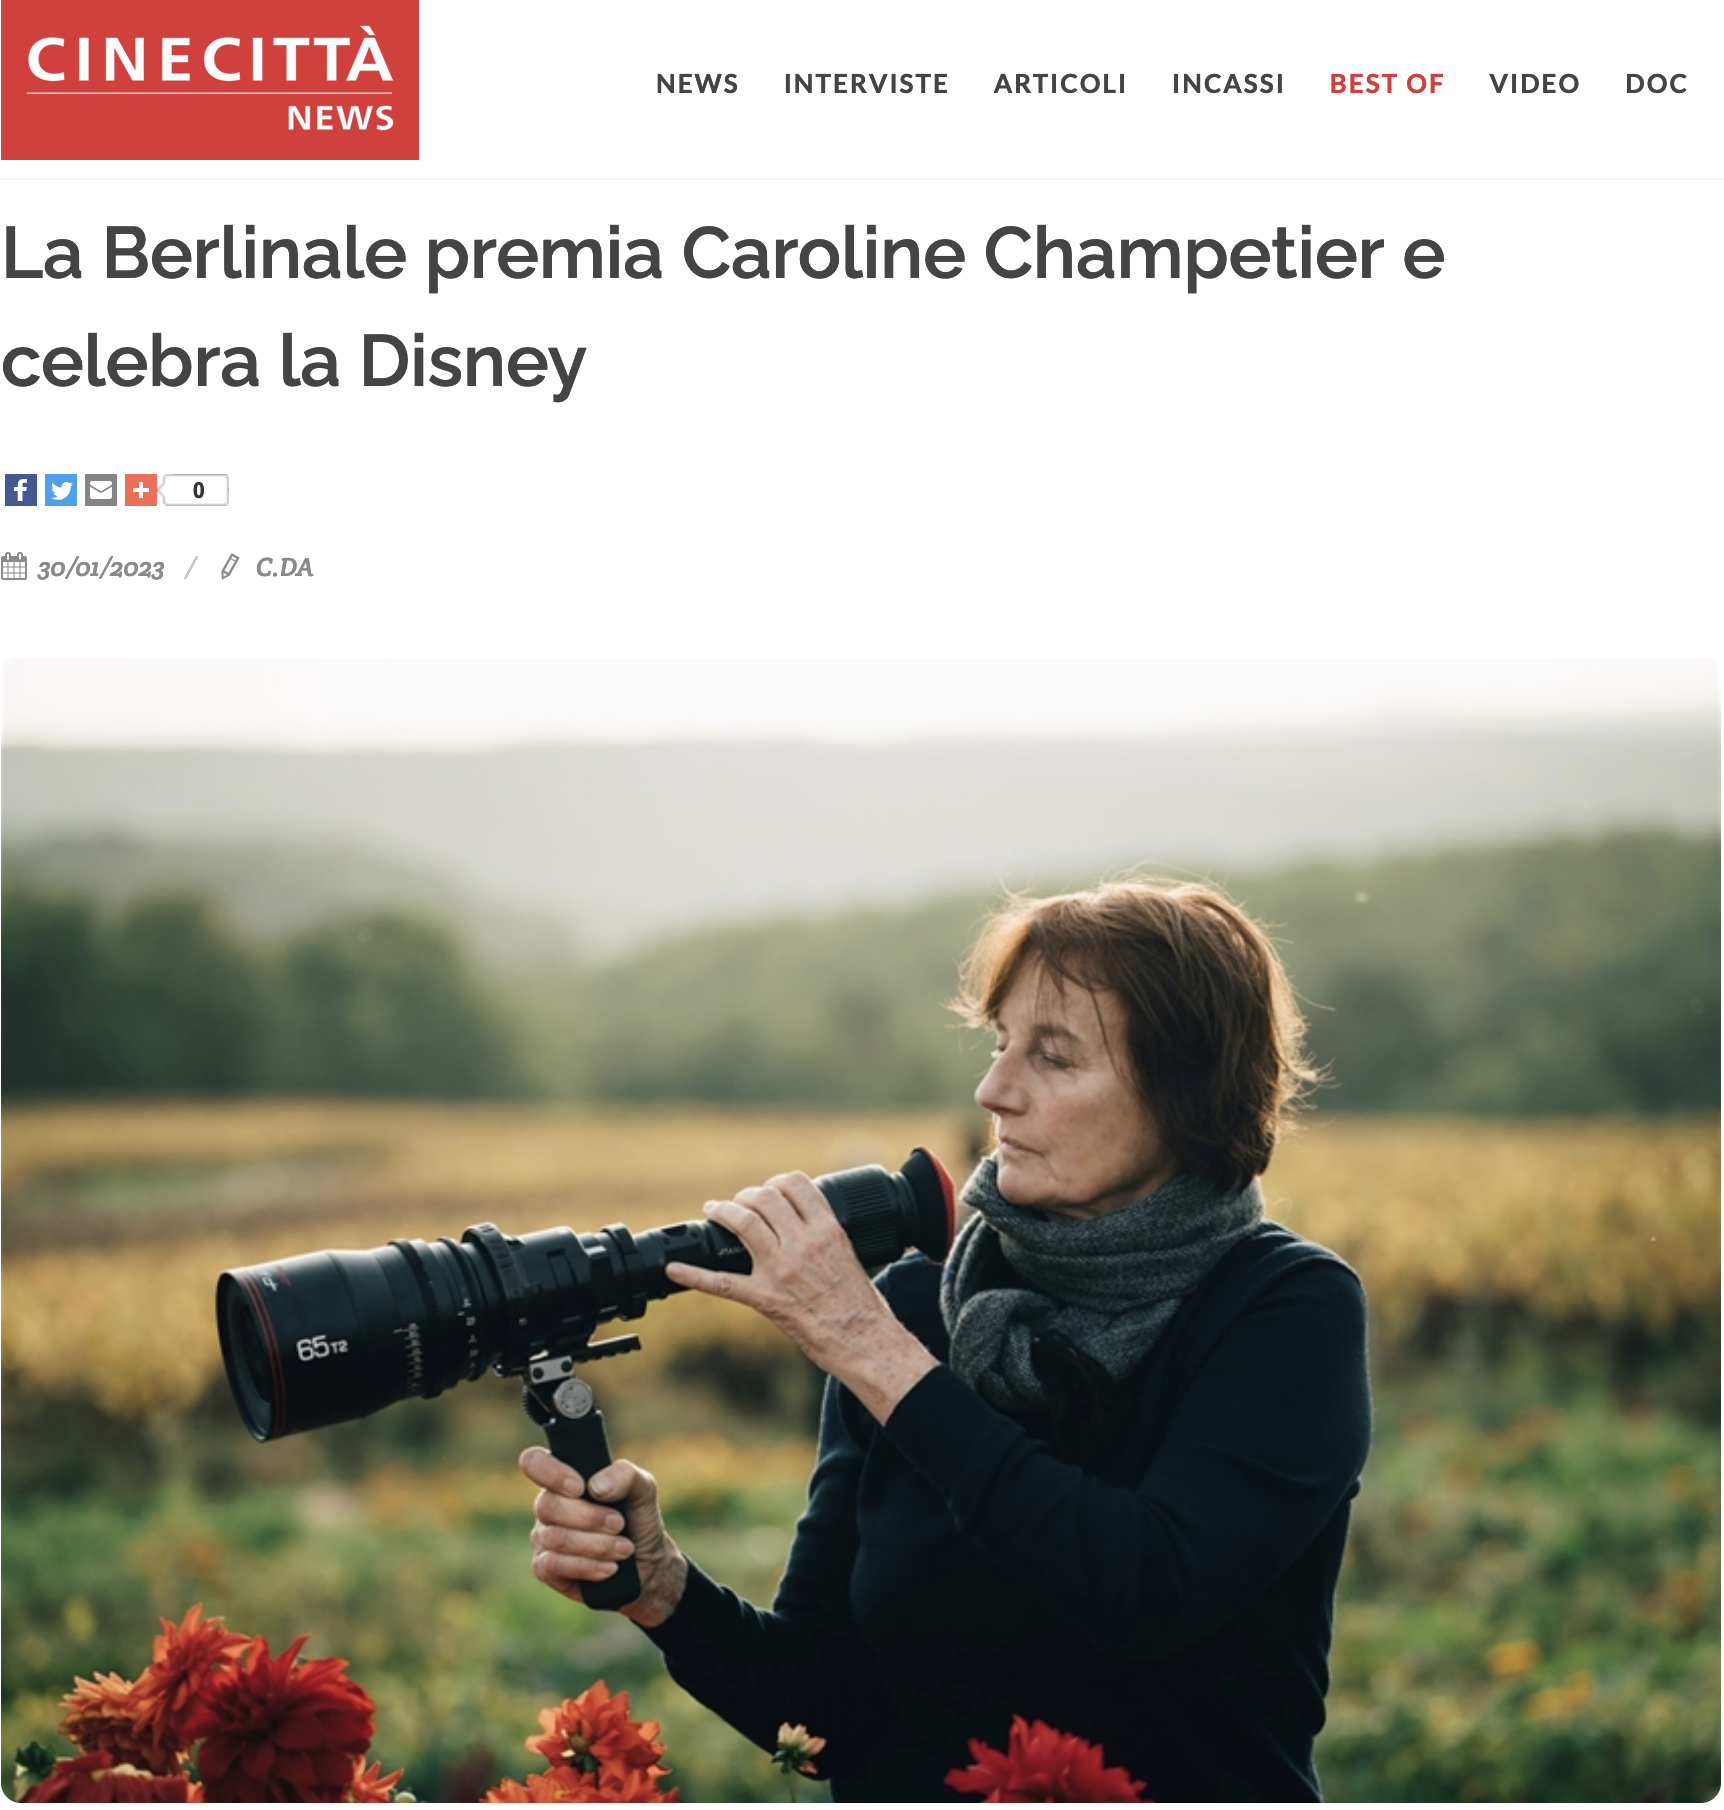Image resolution: width=1724 pixels, height=1810 pixels.
Task: Open the VIDEO section
Action: (1534, 84)
